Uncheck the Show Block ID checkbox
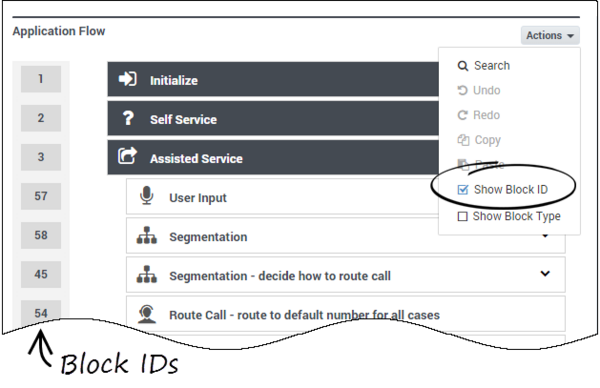 pyautogui.click(x=463, y=189)
